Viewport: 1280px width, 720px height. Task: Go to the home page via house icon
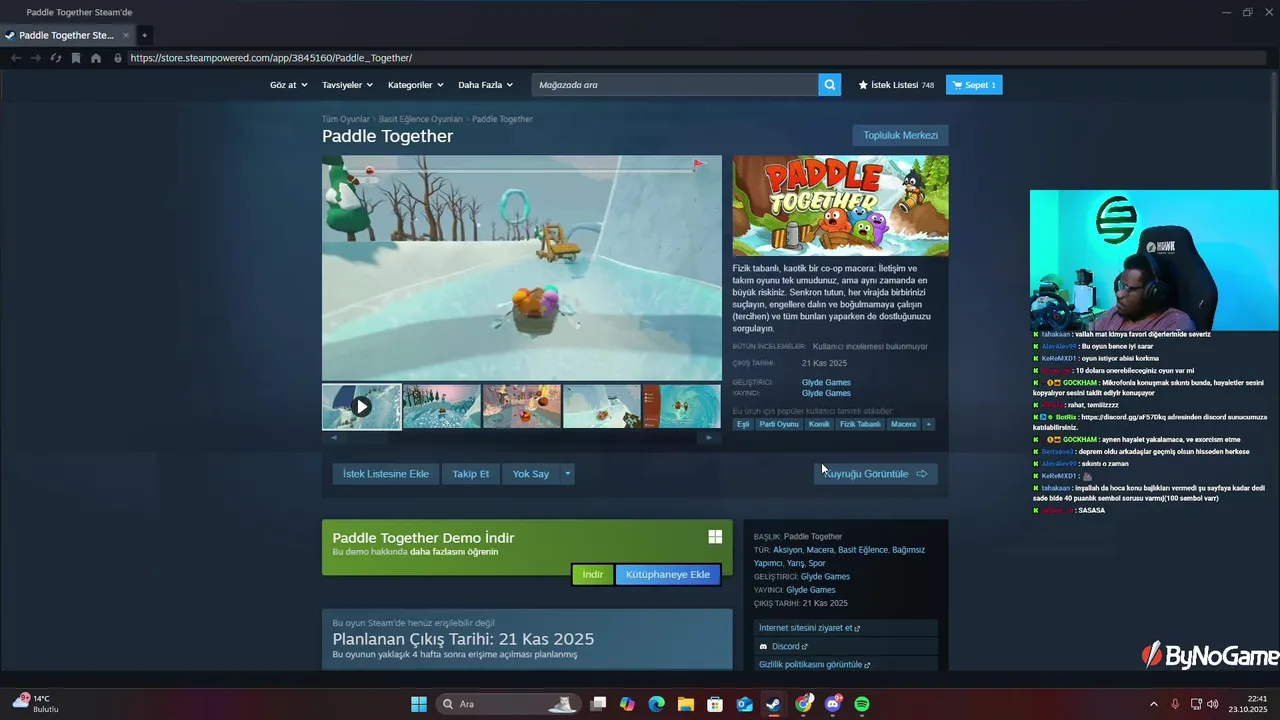click(96, 58)
